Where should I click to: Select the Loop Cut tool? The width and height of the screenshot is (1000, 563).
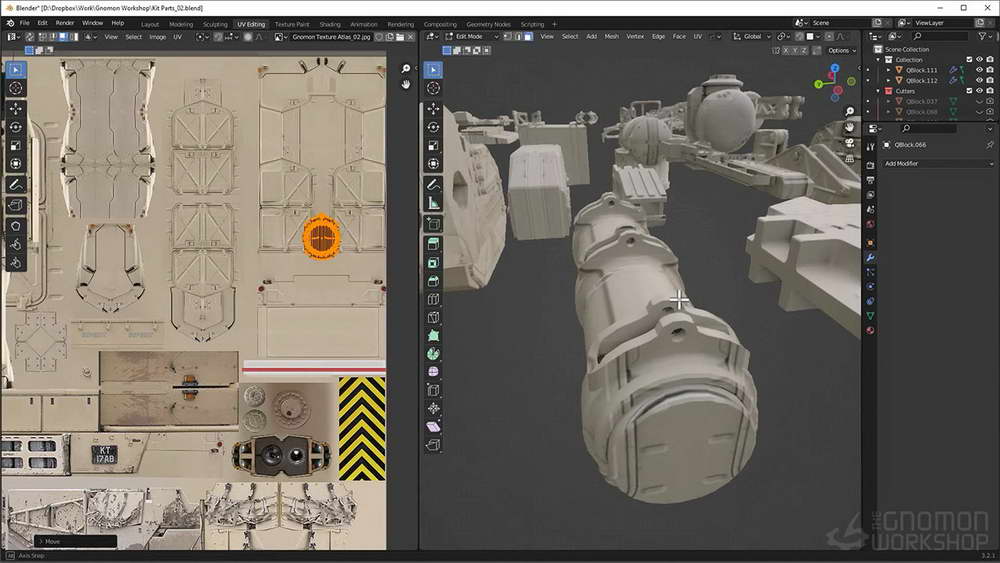[x=433, y=299]
